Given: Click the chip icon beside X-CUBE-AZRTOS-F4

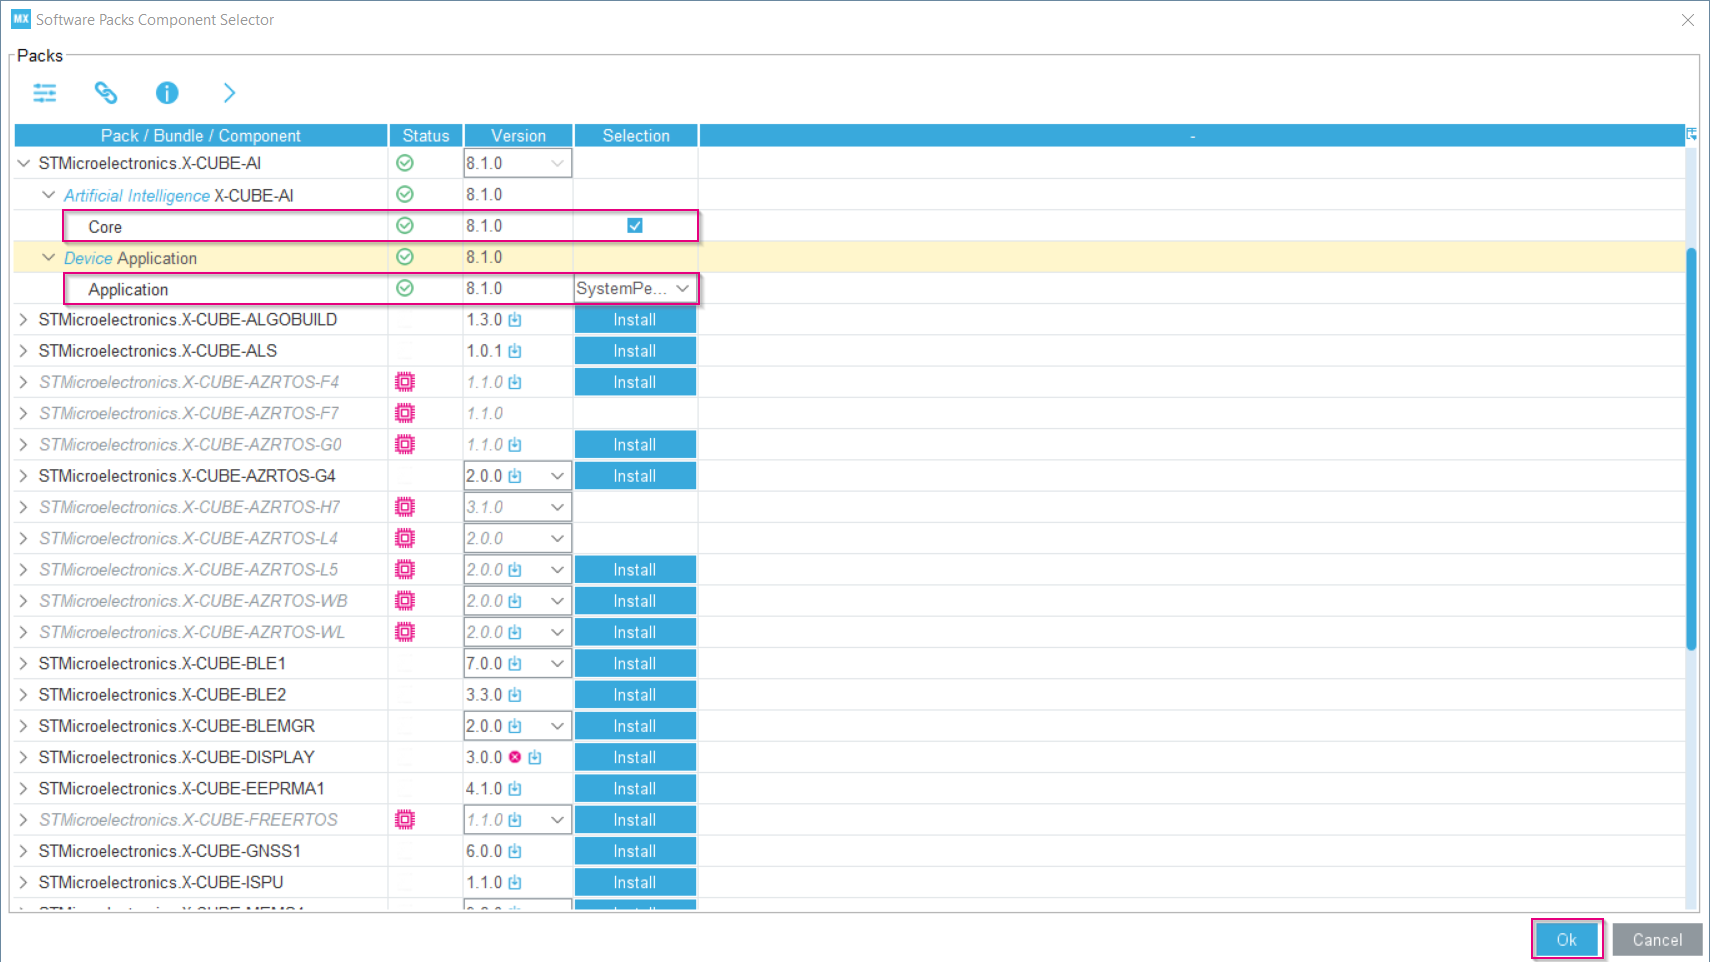Looking at the screenshot, I should [404, 381].
